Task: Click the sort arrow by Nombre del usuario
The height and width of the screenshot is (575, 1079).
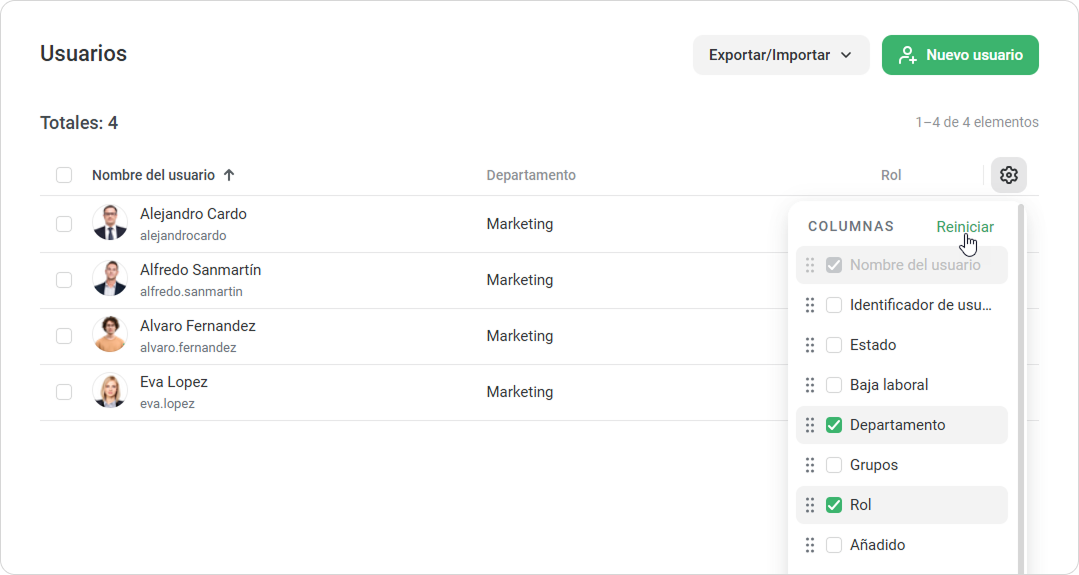Action: (x=229, y=175)
